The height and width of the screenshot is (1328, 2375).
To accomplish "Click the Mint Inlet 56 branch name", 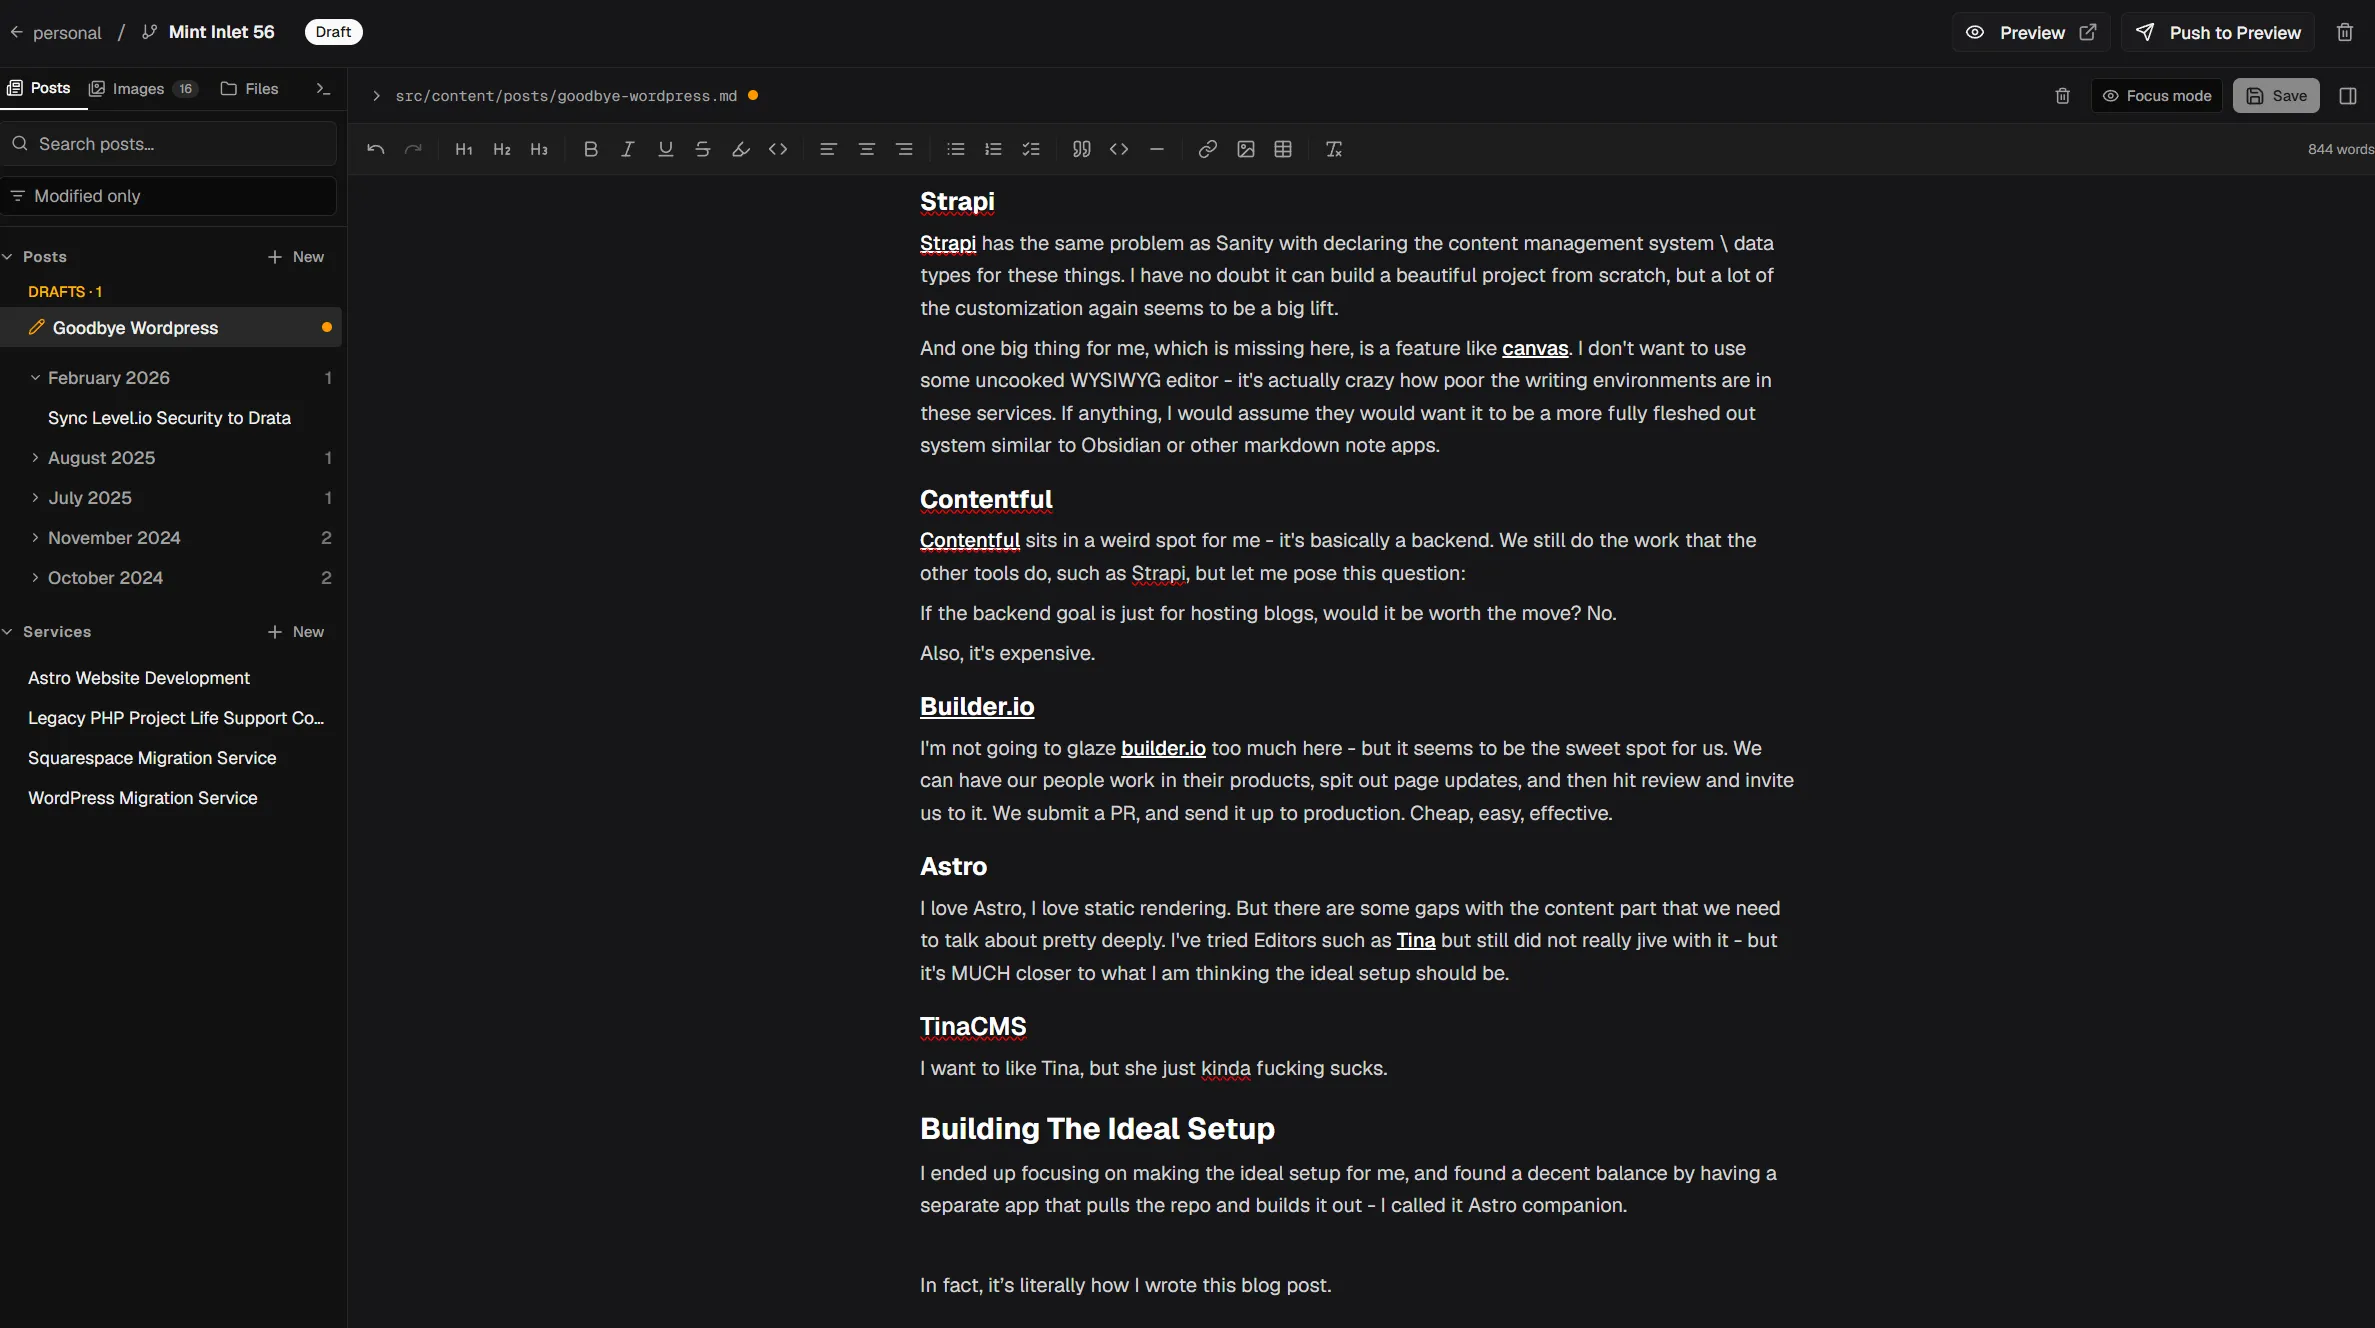I will coord(221,32).
